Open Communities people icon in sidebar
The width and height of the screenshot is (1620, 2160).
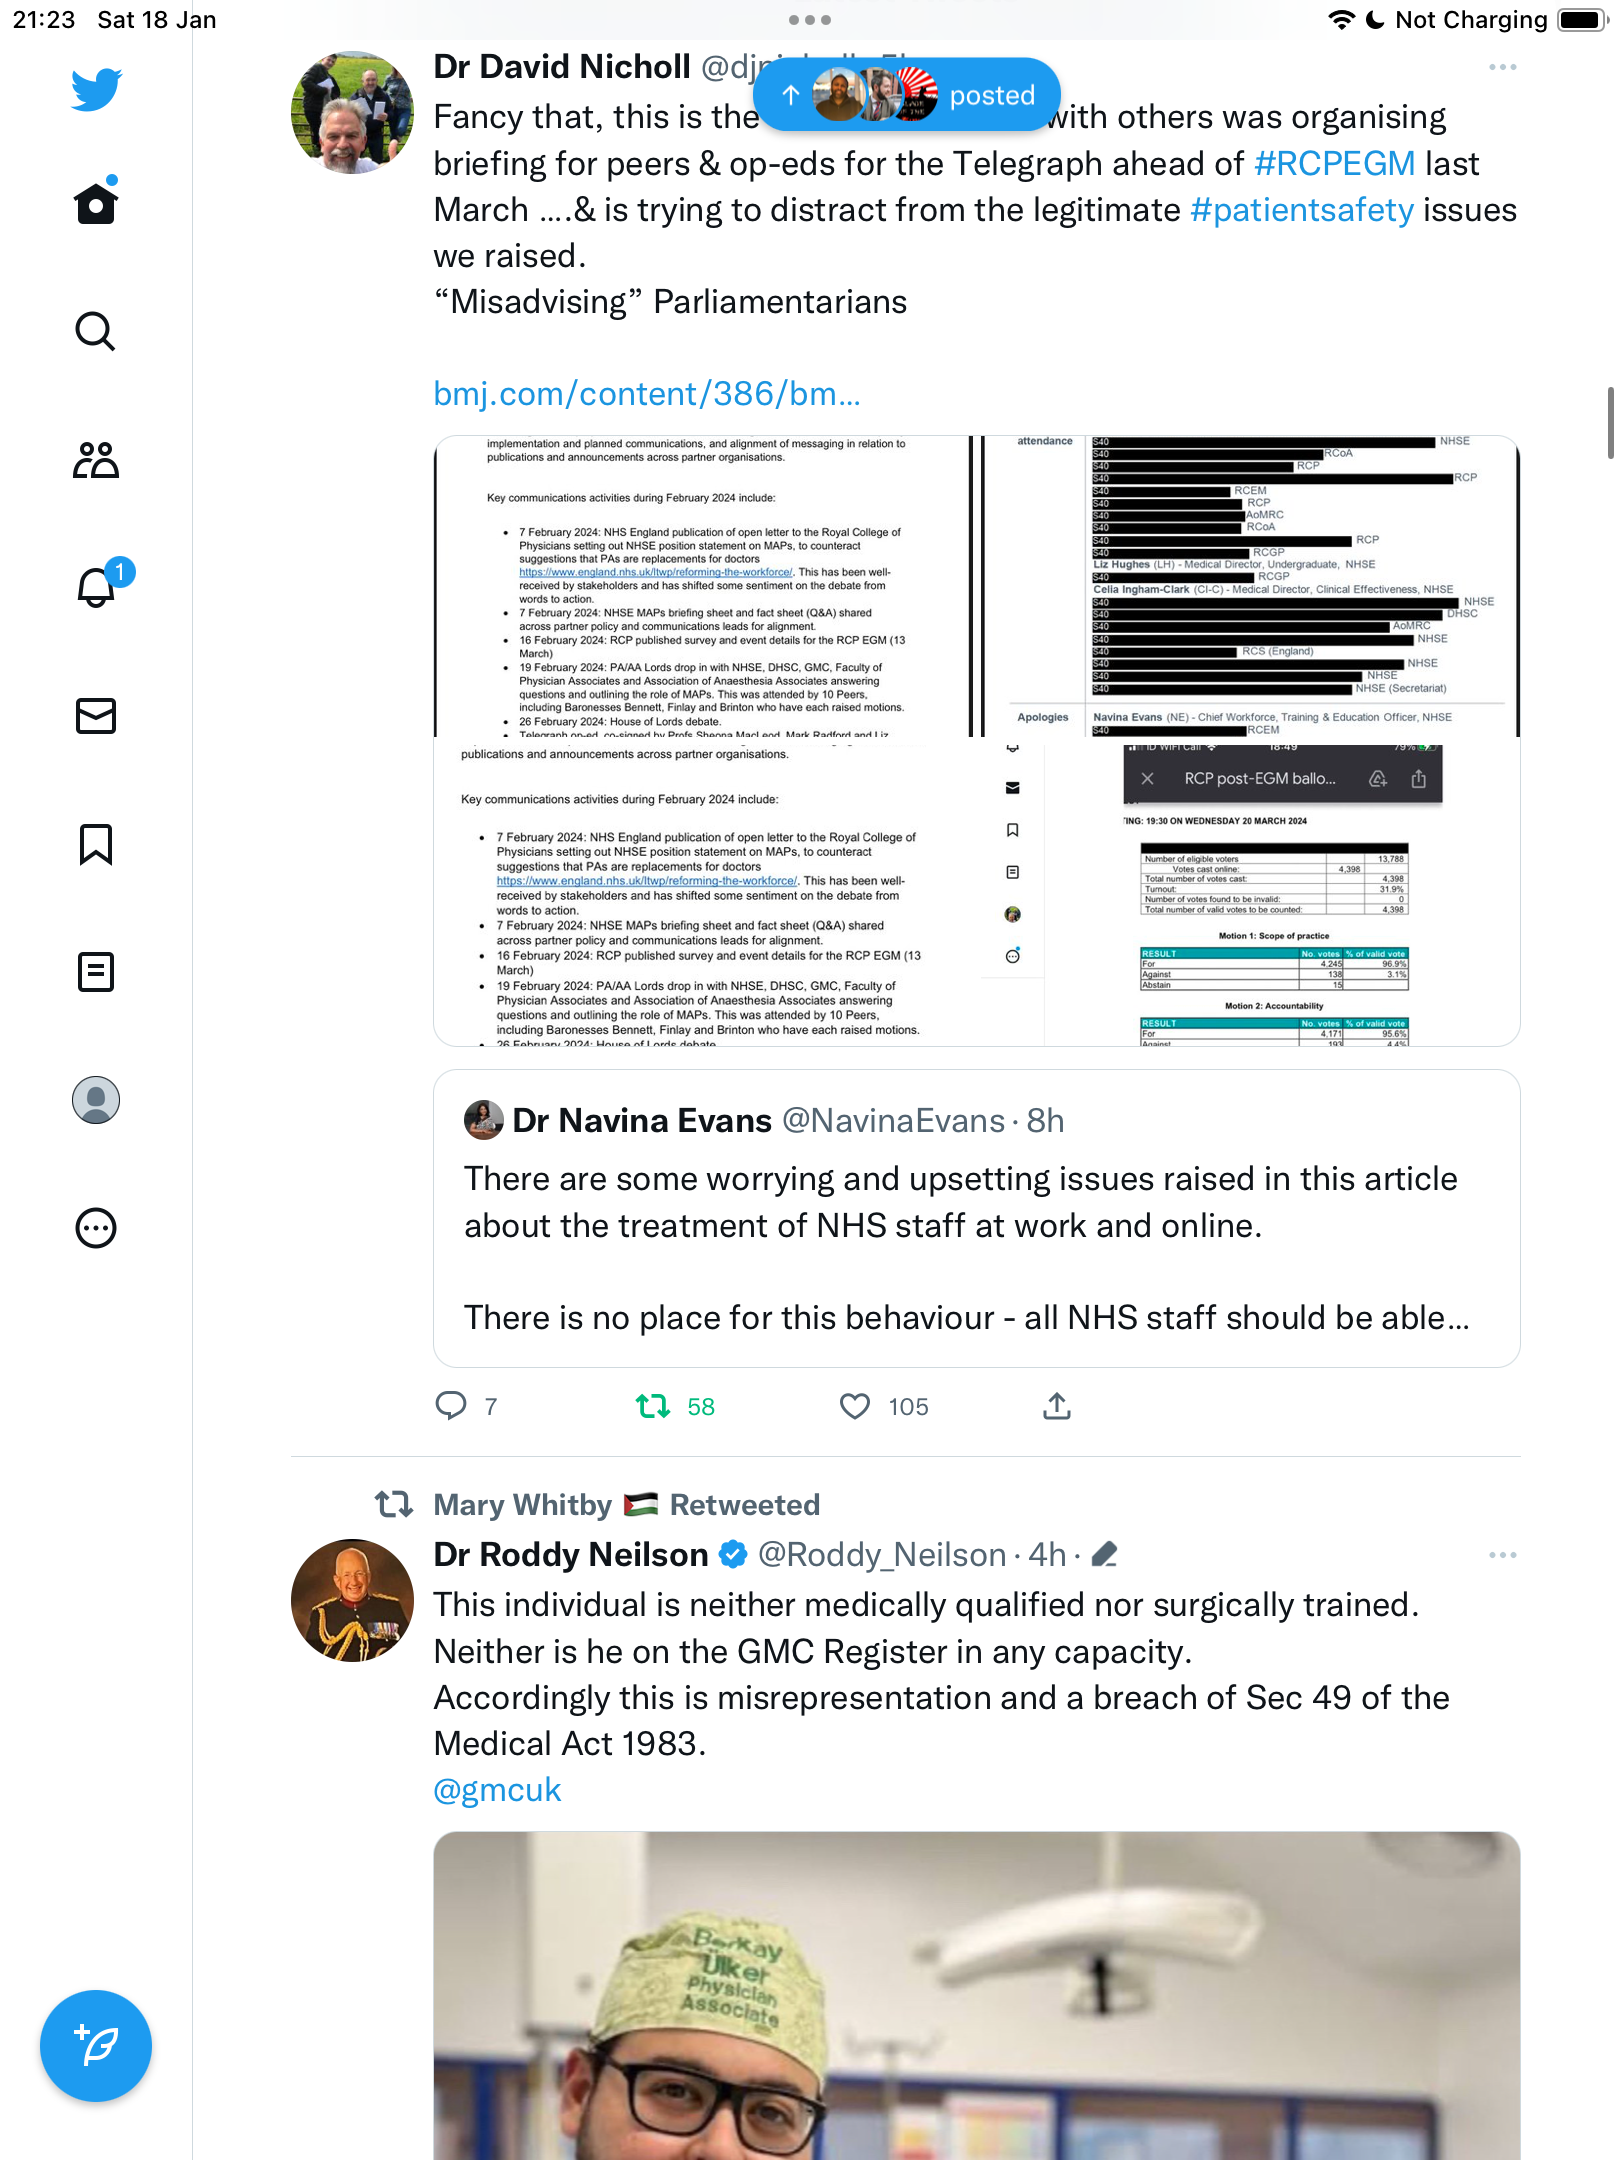[96, 459]
